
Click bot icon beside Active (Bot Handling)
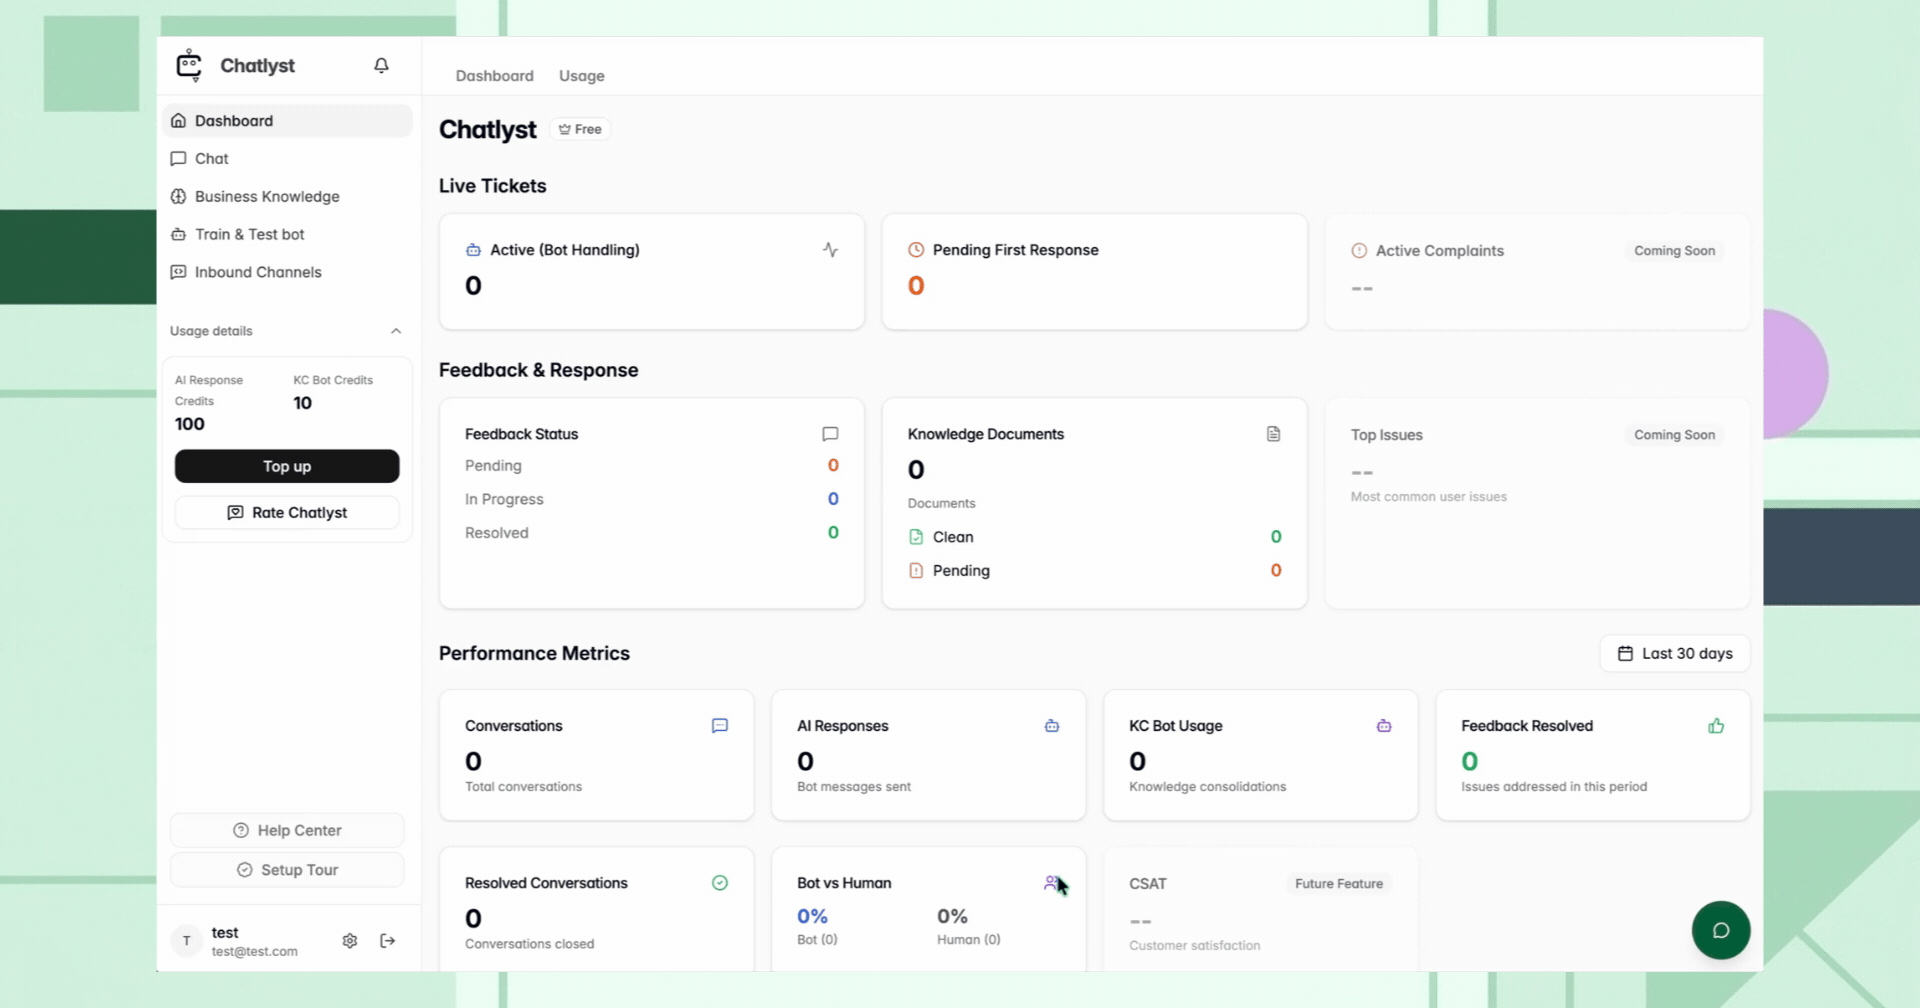pos(473,250)
